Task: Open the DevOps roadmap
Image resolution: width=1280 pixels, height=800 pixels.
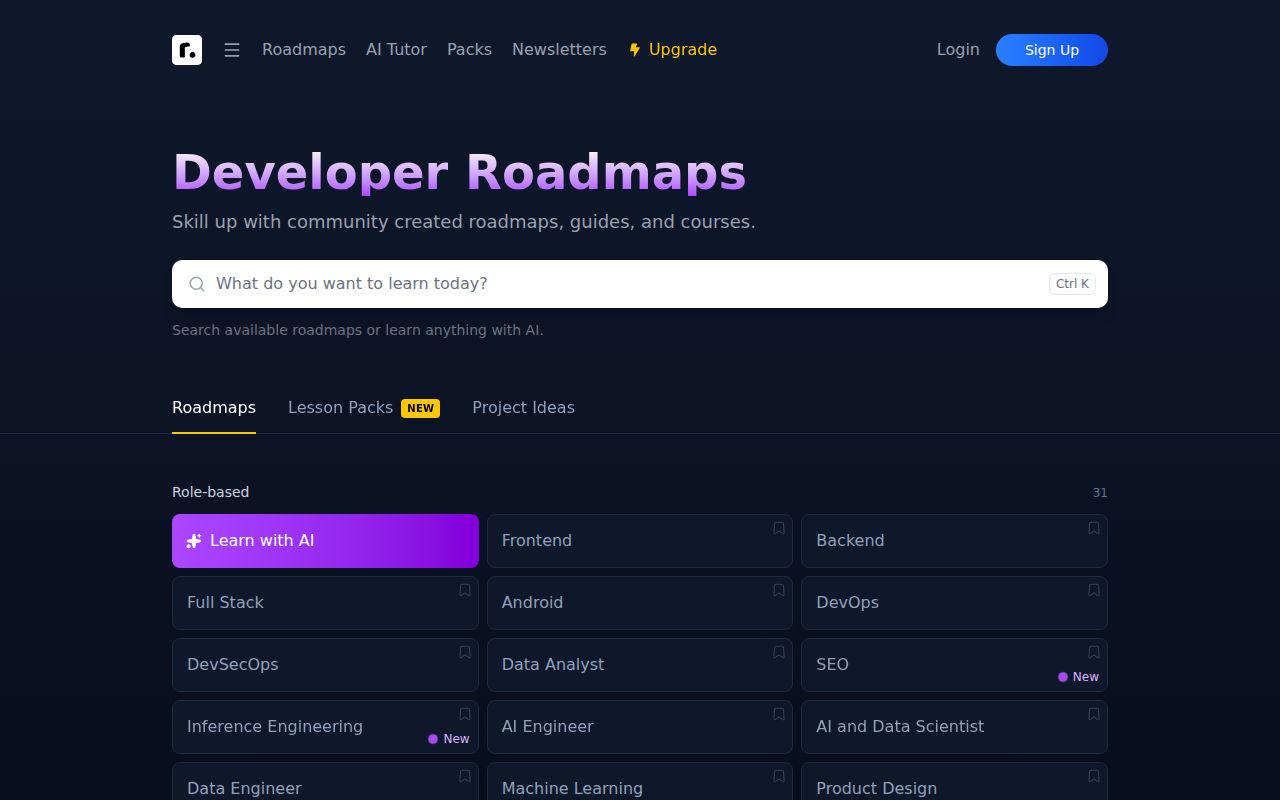Action: [x=954, y=603]
